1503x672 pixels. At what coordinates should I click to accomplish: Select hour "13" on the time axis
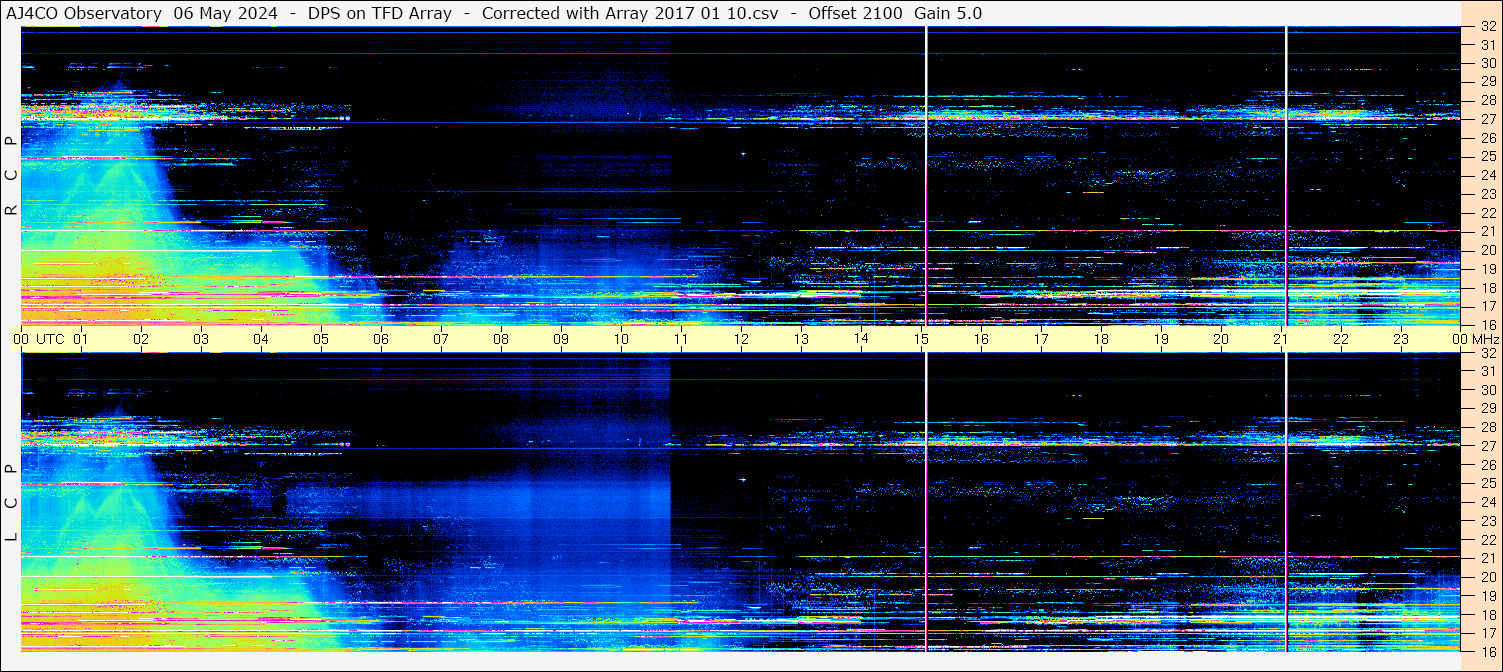[801, 340]
